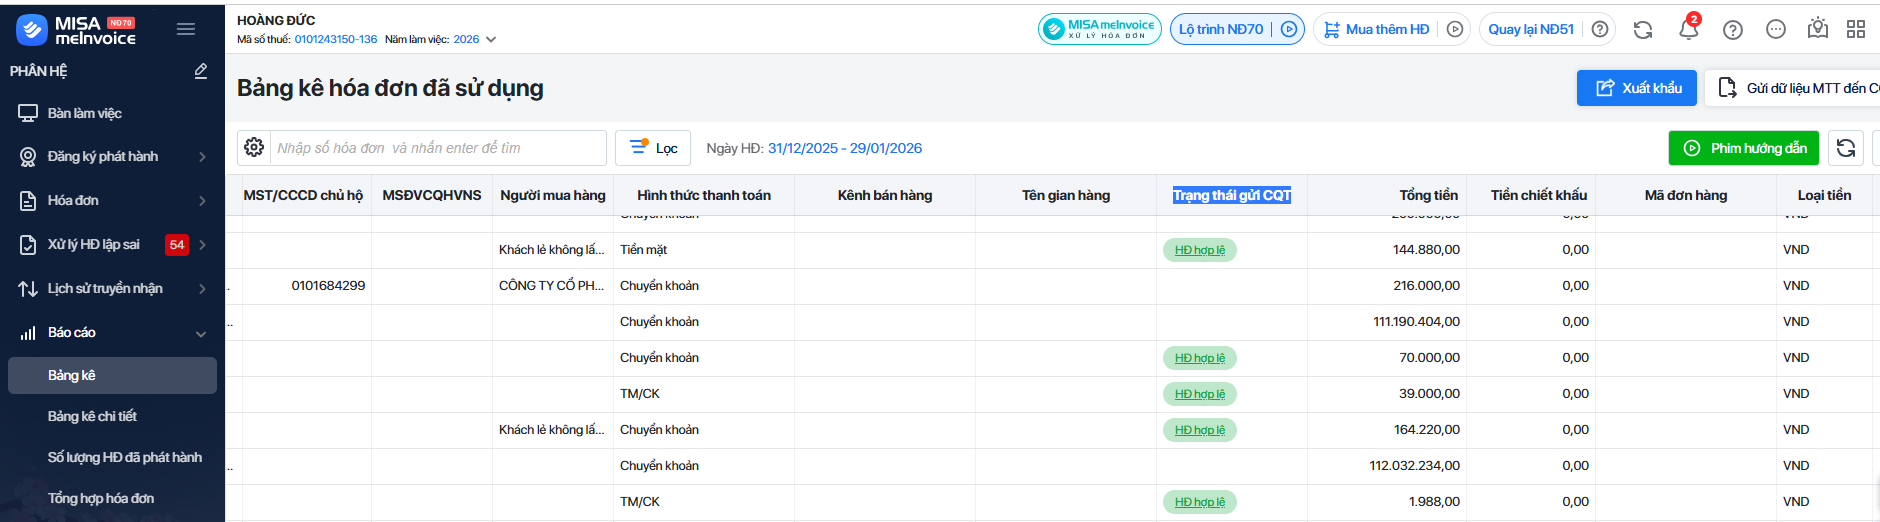Expand Đăng ký phát hành chevron
Image resolution: width=1880 pixels, height=522 pixels.
coord(202,157)
